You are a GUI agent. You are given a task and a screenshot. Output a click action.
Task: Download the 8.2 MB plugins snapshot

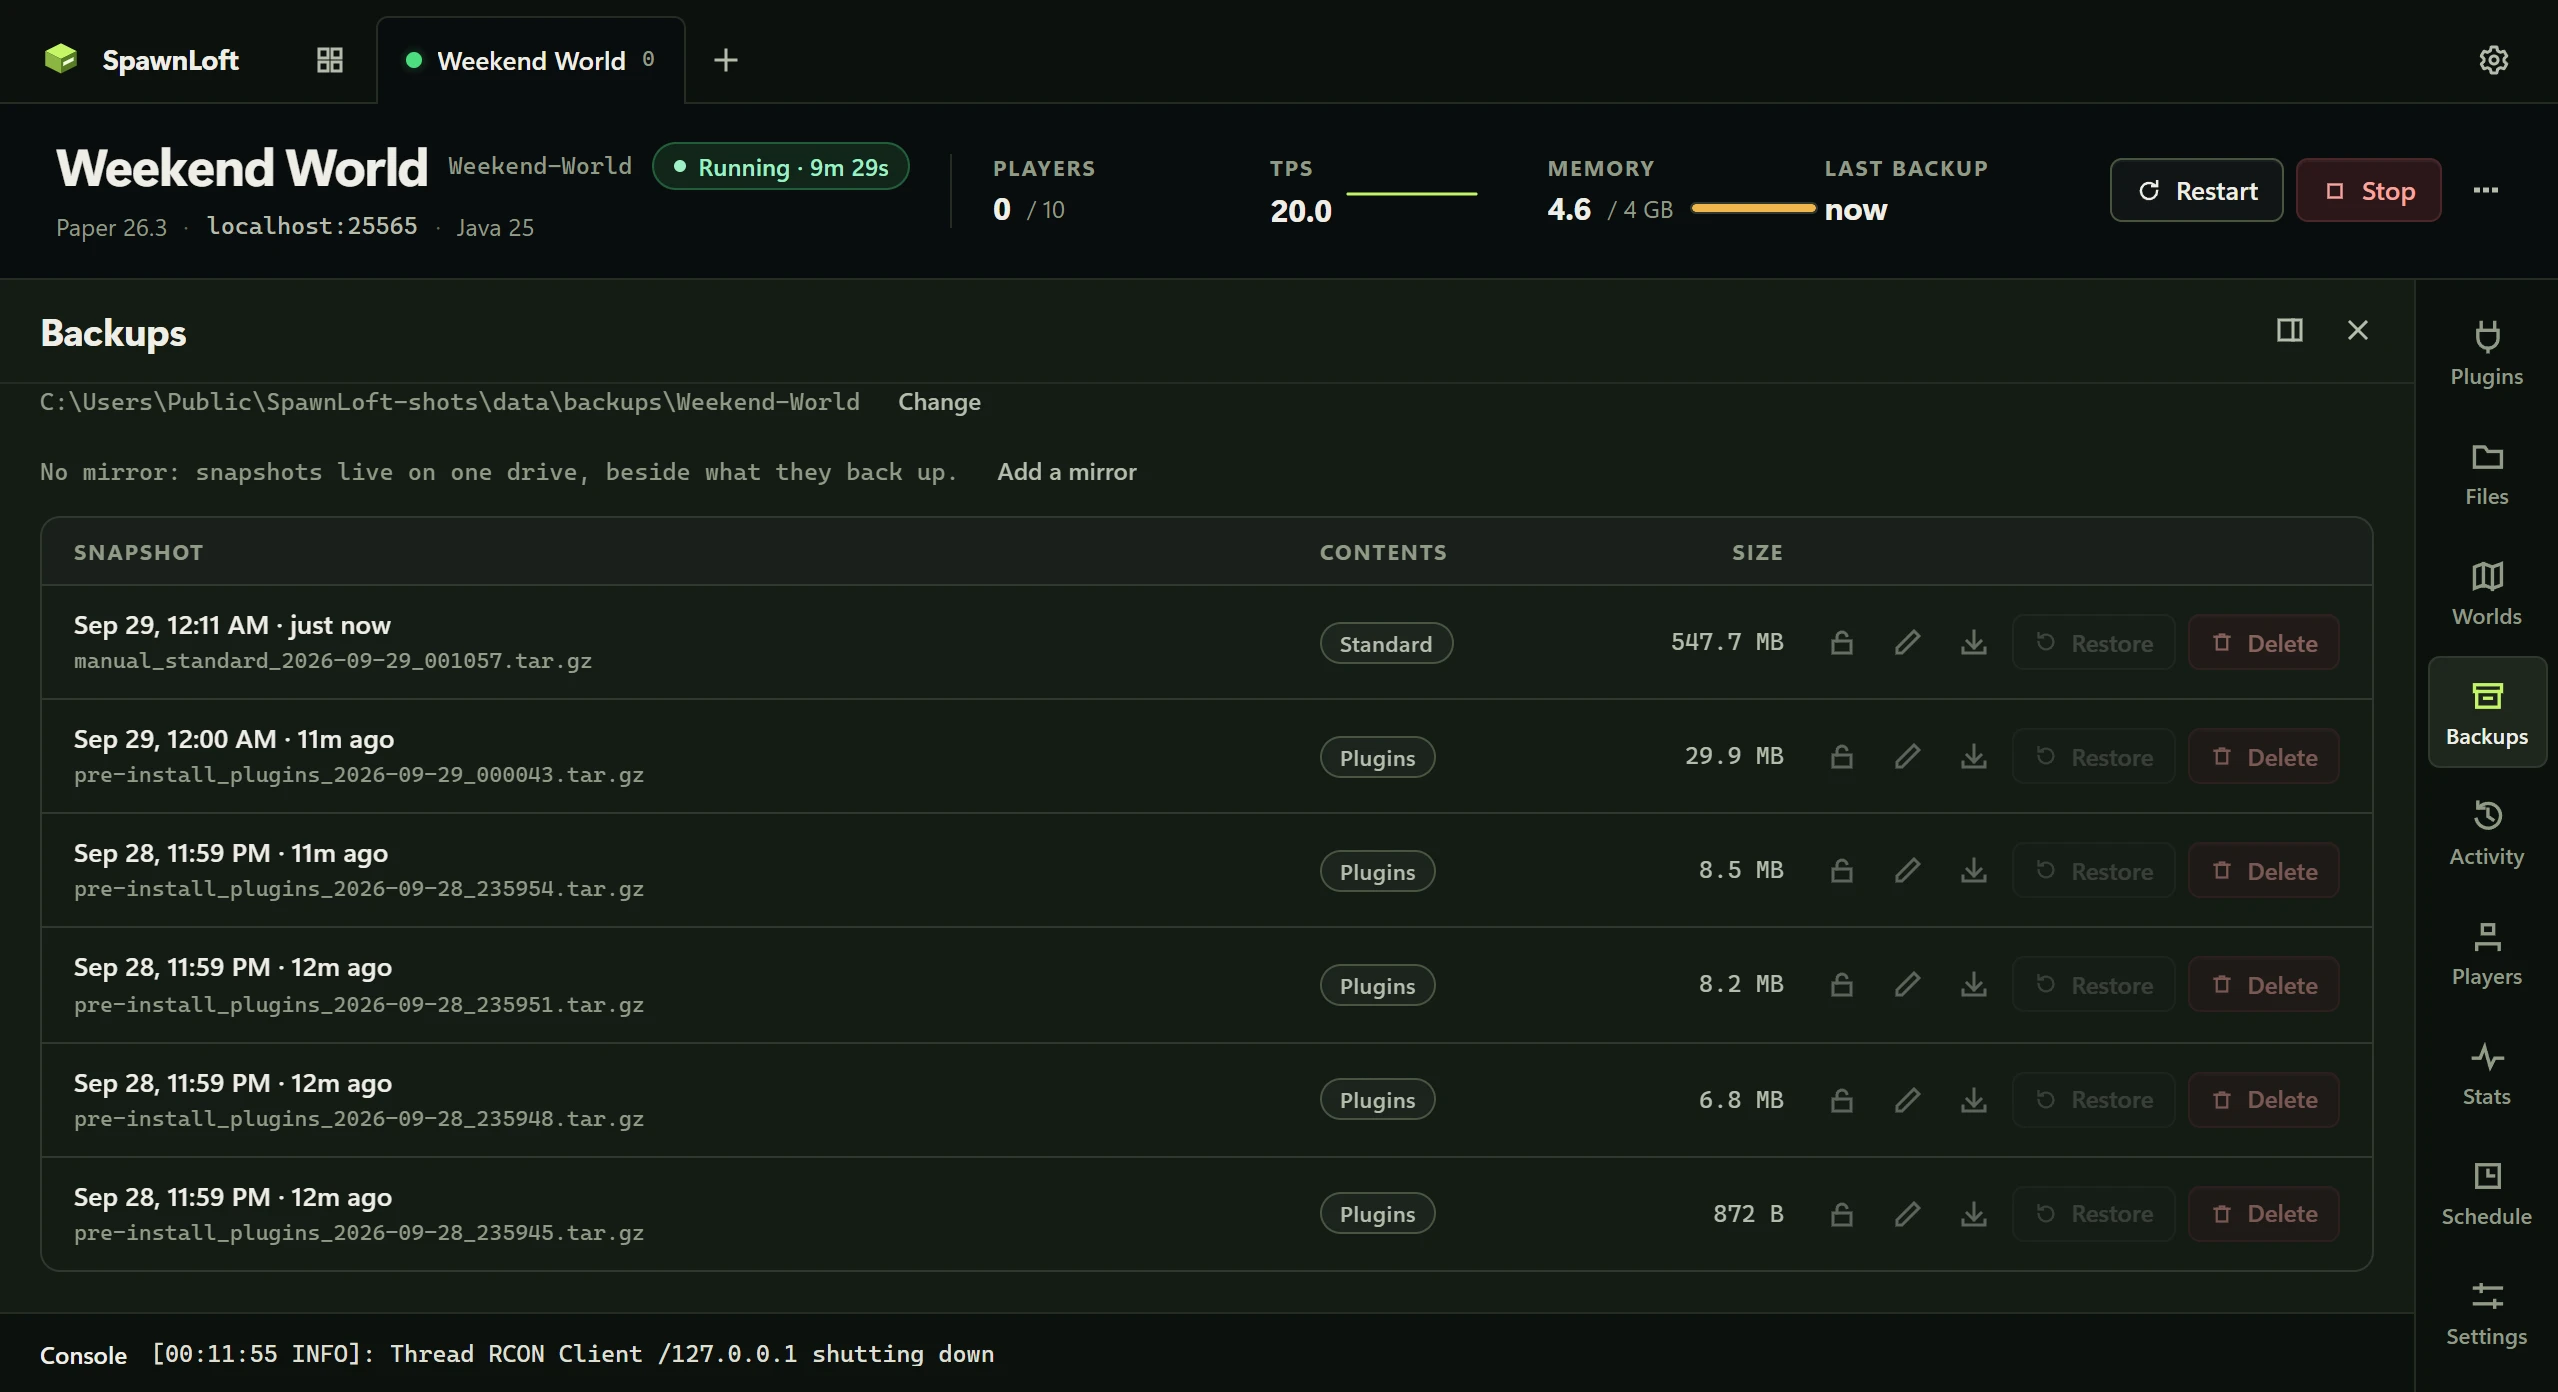click(1973, 984)
